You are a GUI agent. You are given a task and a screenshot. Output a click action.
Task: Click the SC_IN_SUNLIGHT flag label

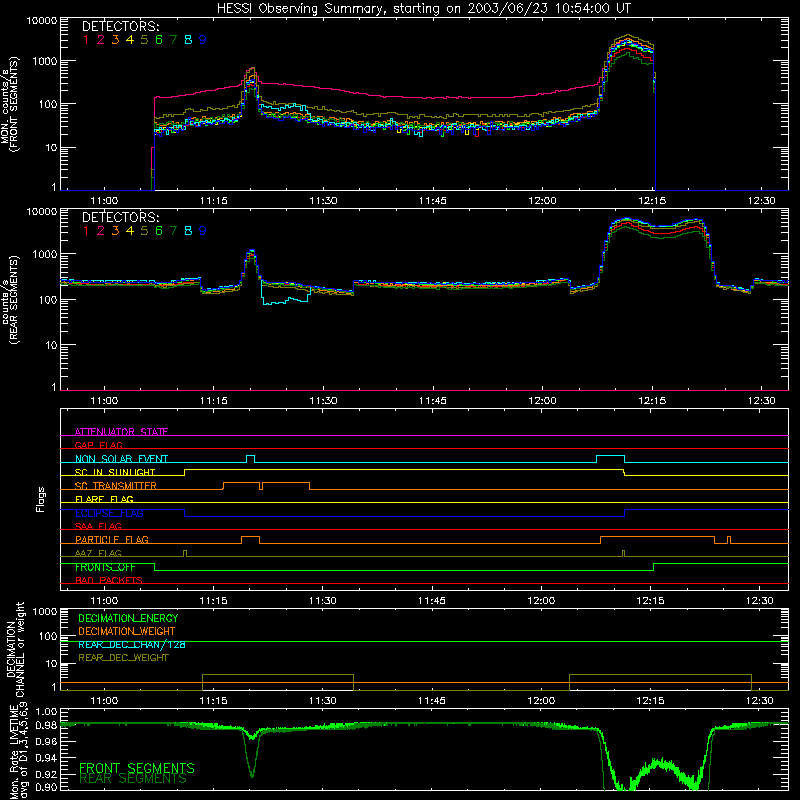click(115, 472)
